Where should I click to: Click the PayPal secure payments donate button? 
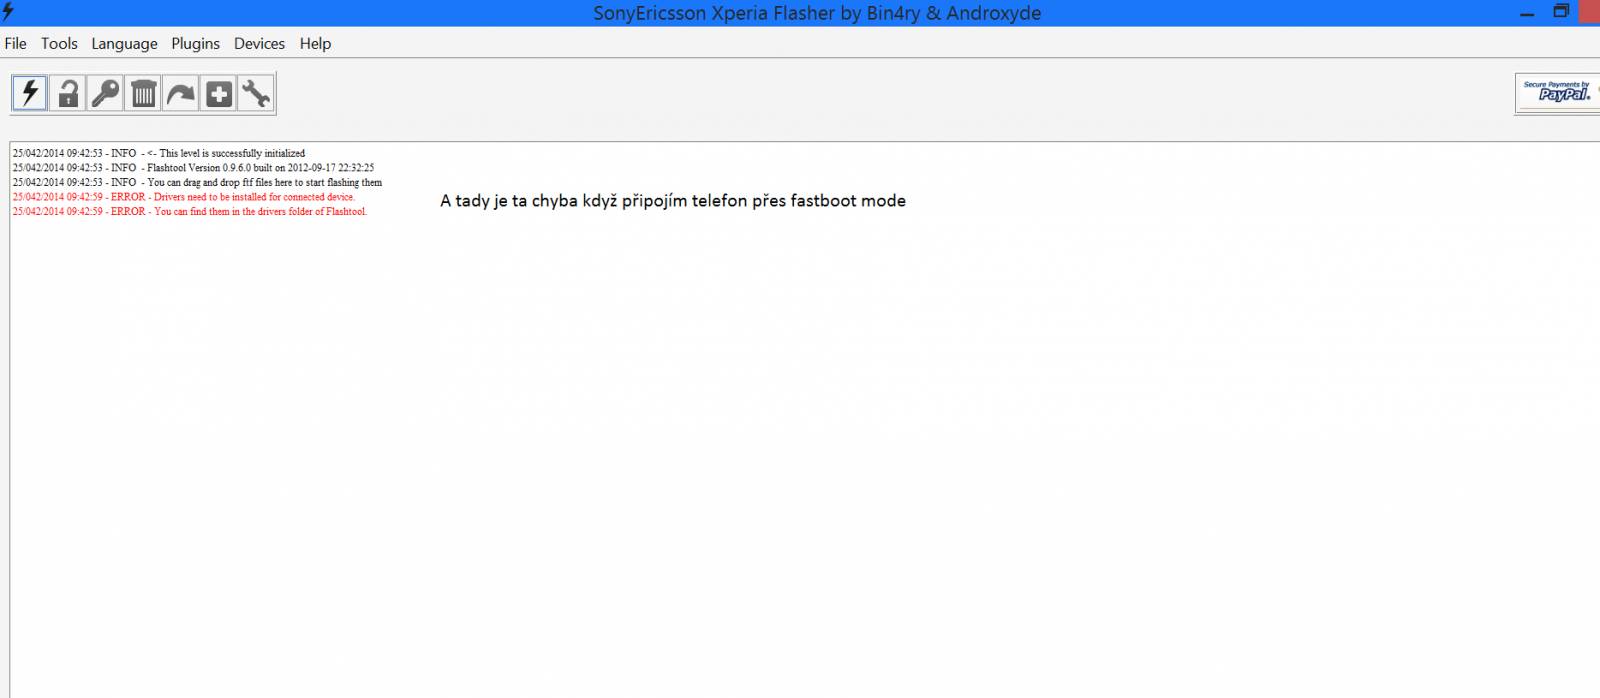[1557, 92]
